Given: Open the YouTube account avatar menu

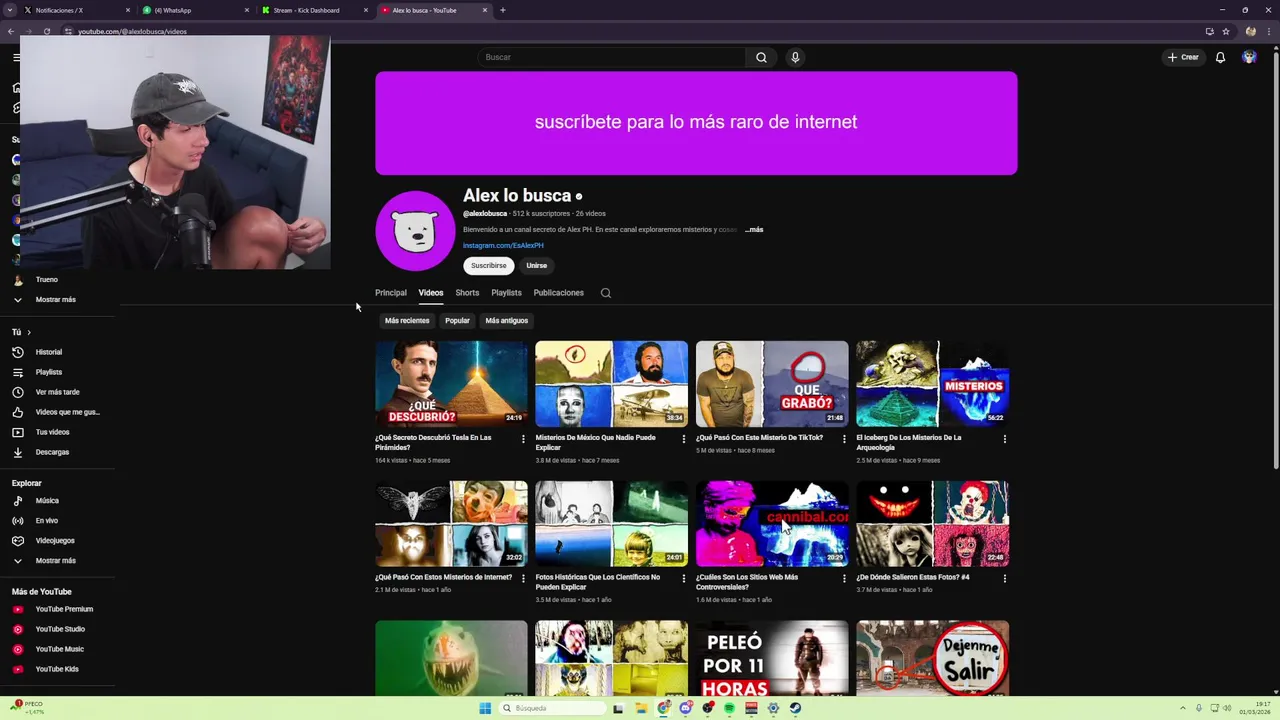Looking at the screenshot, I should tap(1249, 57).
